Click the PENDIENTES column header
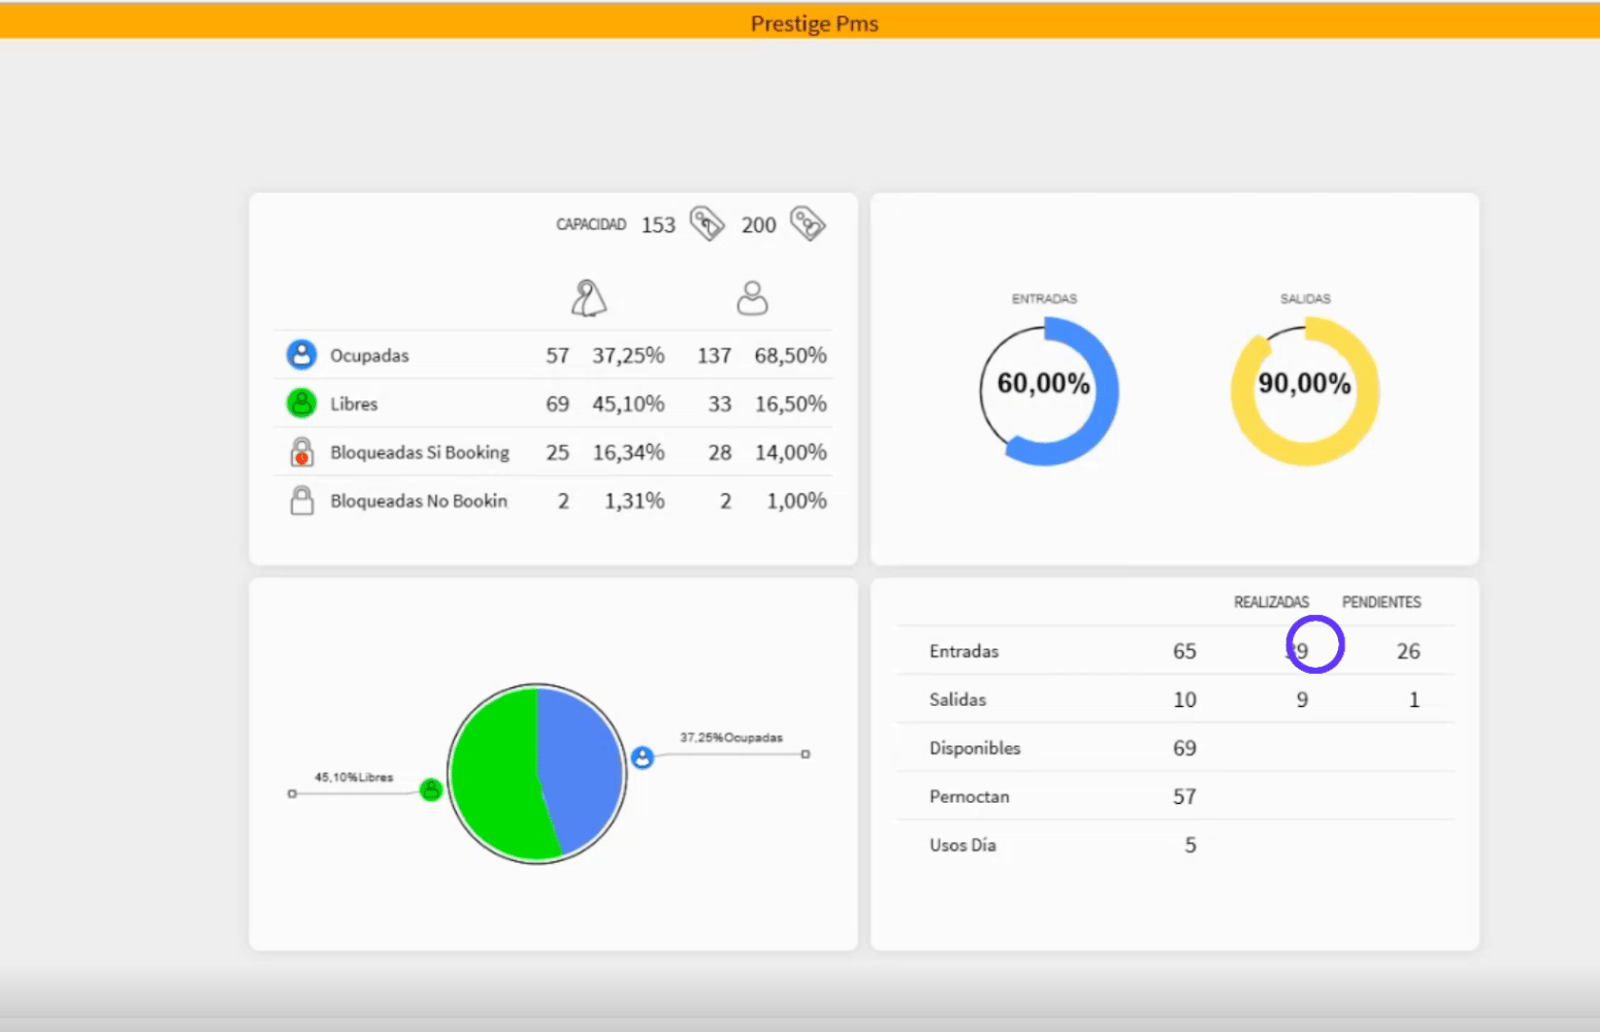Viewport: 1600px width, 1032px height. 1381,602
